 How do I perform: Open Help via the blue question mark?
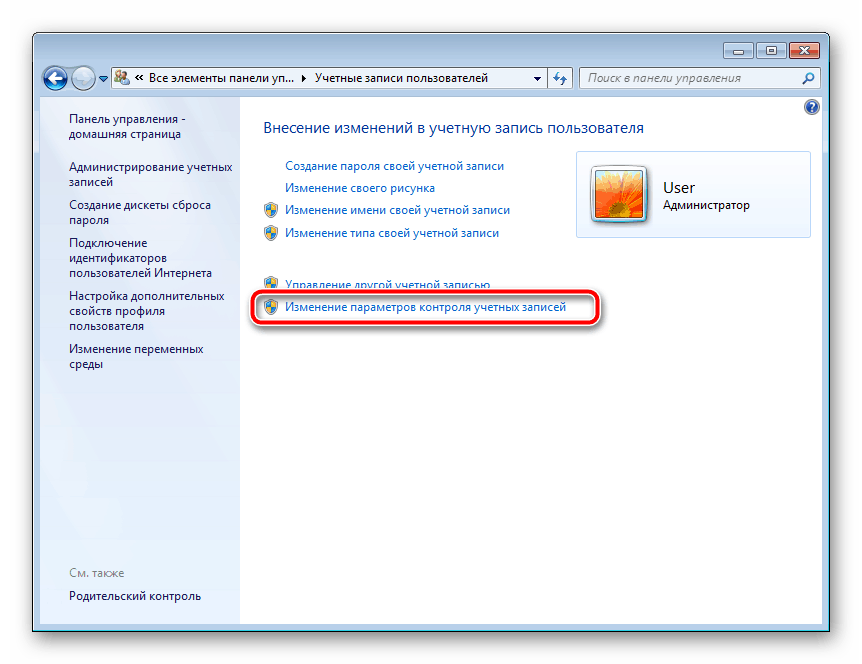point(811,107)
